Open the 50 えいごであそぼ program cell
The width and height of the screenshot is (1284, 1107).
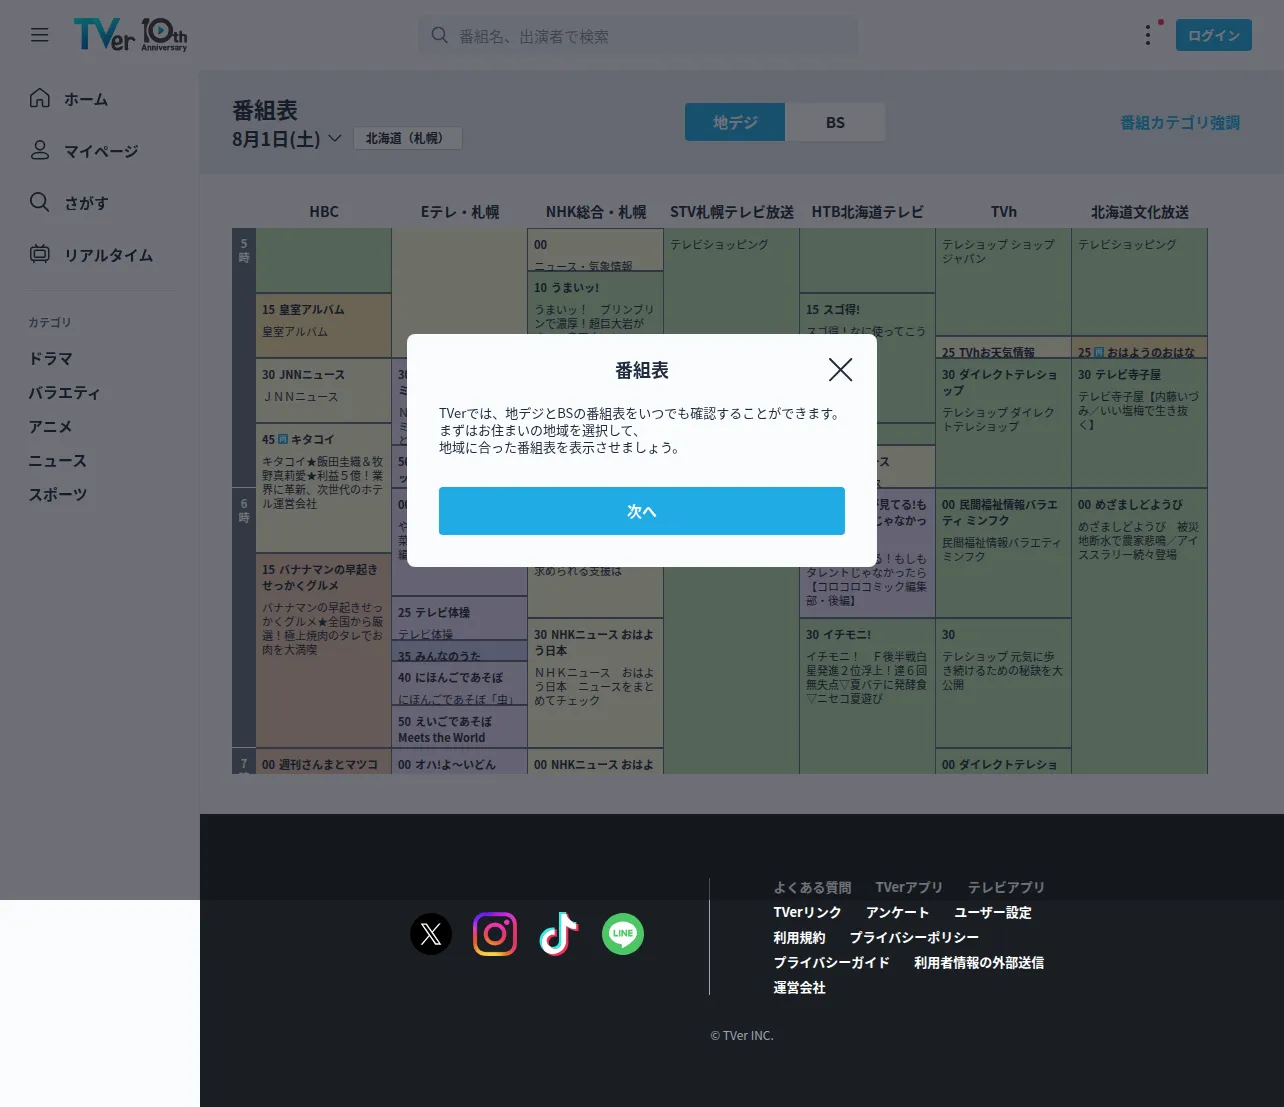tap(460, 726)
